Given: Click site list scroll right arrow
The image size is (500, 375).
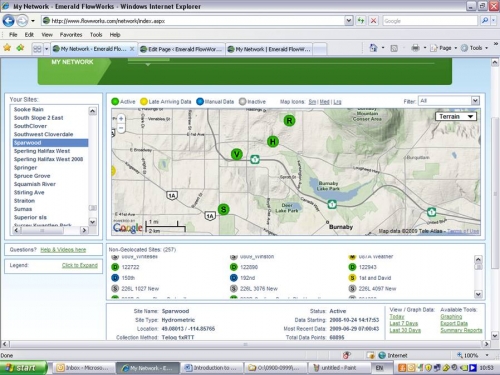Looking at the screenshot, I should point(84,230).
